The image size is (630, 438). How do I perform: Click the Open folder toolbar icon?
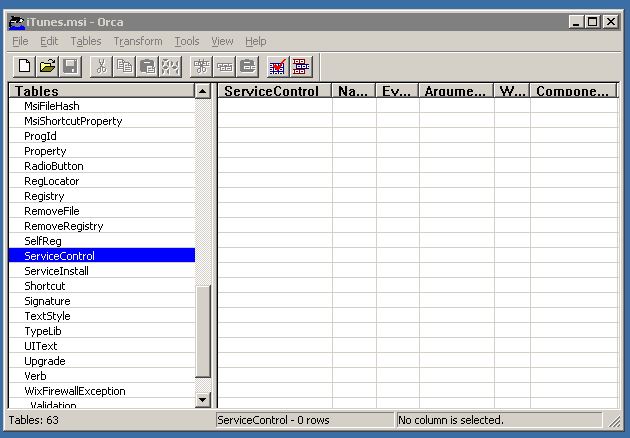pos(47,66)
